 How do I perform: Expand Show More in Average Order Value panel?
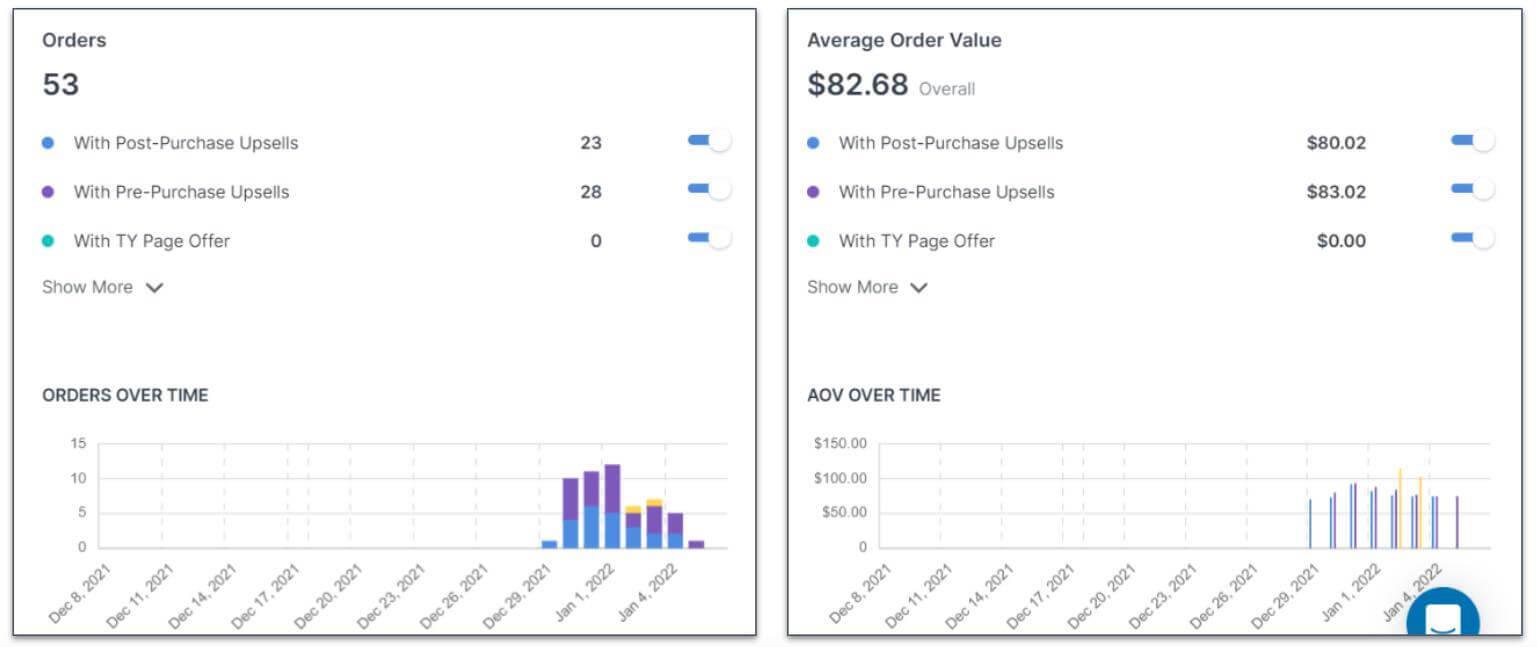(867, 288)
